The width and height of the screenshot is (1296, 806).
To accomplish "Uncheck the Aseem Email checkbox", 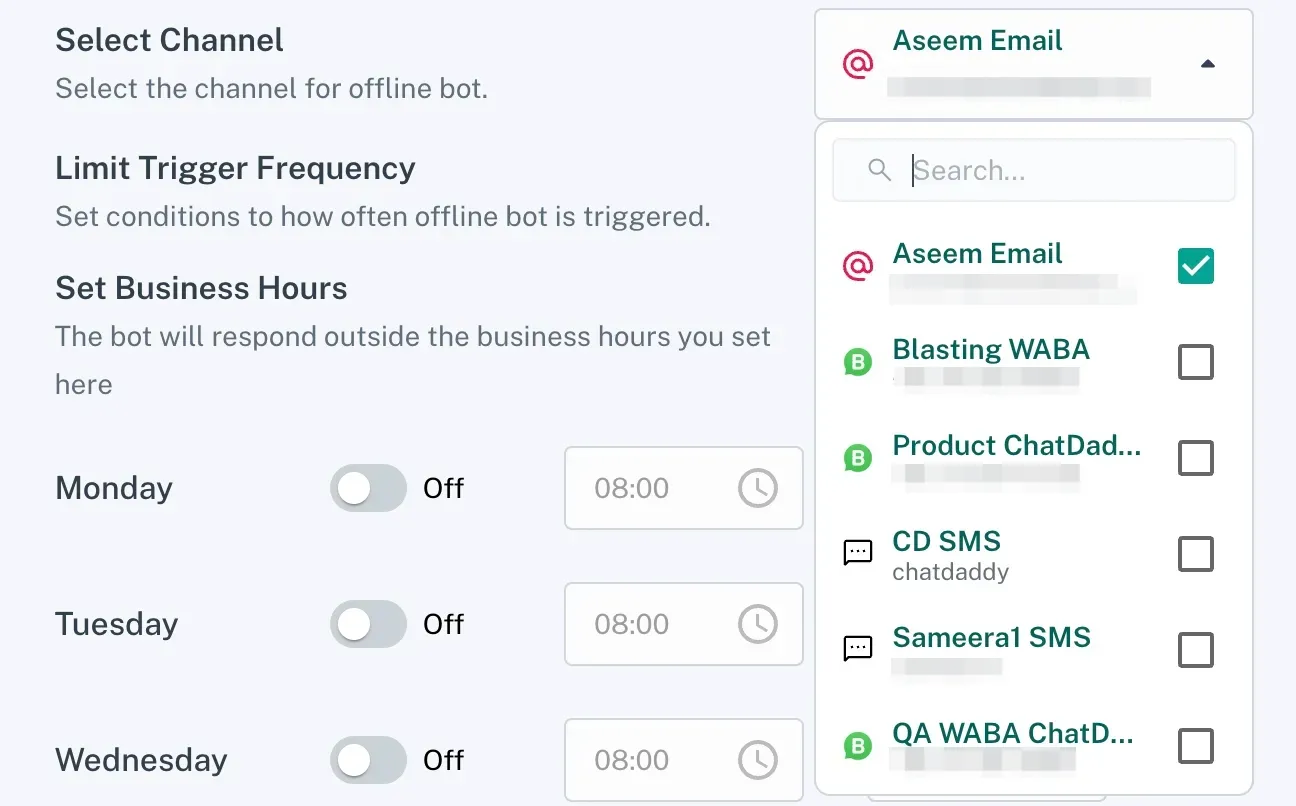I will click(1195, 266).
